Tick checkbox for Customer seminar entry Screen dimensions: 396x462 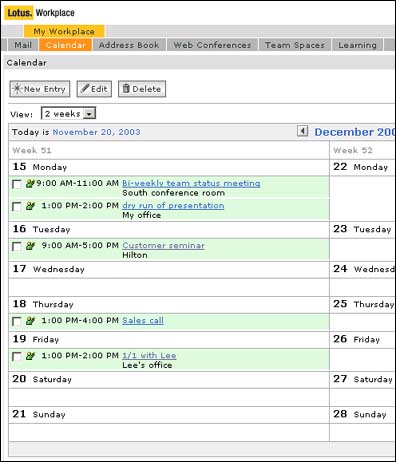pyautogui.click(x=17, y=247)
